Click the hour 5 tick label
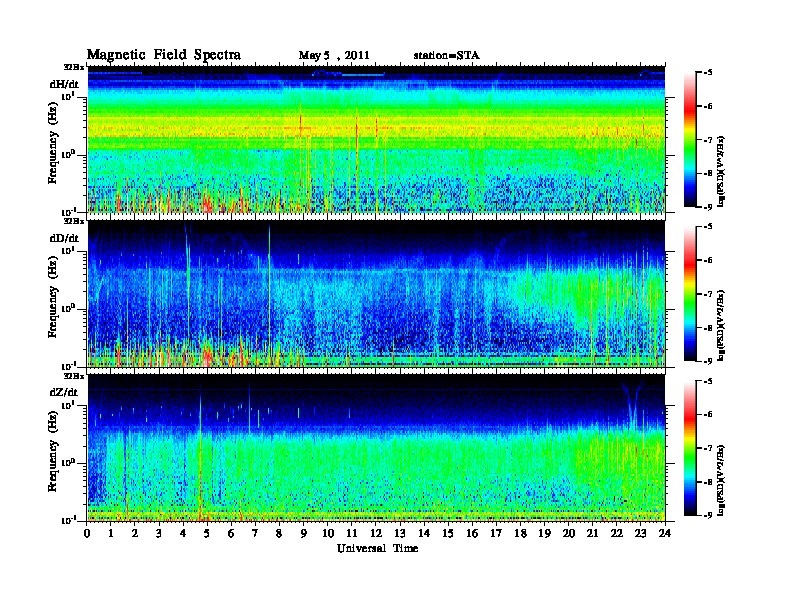 pos(207,534)
